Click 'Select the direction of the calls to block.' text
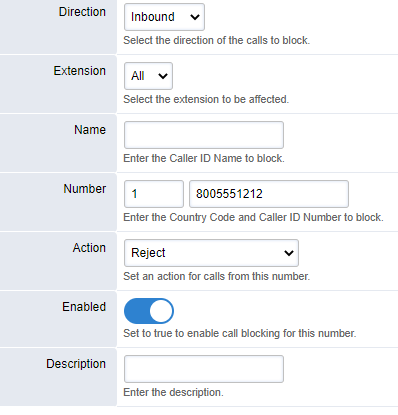Screen dimensions: 398x415 [217, 40]
